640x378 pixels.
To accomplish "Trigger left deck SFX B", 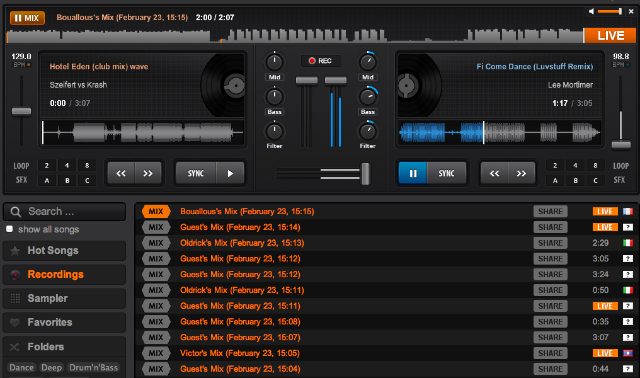I will pos(67,180).
